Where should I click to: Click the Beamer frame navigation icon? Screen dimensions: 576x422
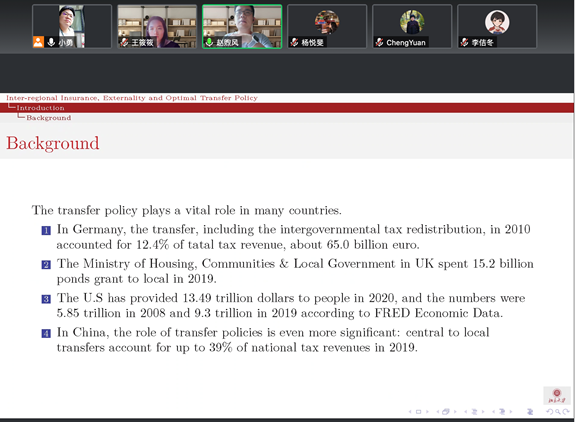[446, 412]
